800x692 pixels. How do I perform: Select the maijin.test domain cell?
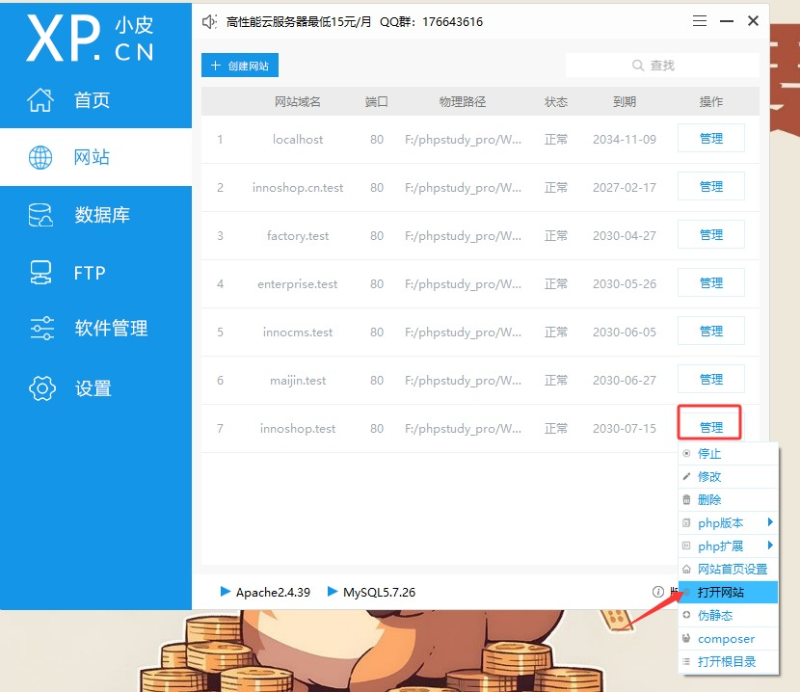click(x=297, y=380)
